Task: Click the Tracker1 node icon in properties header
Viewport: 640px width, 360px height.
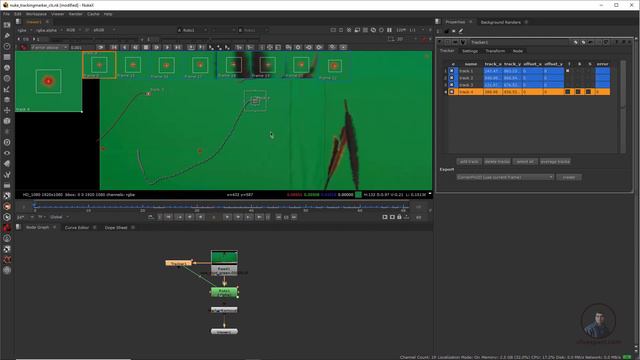Action: click(463, 42)
